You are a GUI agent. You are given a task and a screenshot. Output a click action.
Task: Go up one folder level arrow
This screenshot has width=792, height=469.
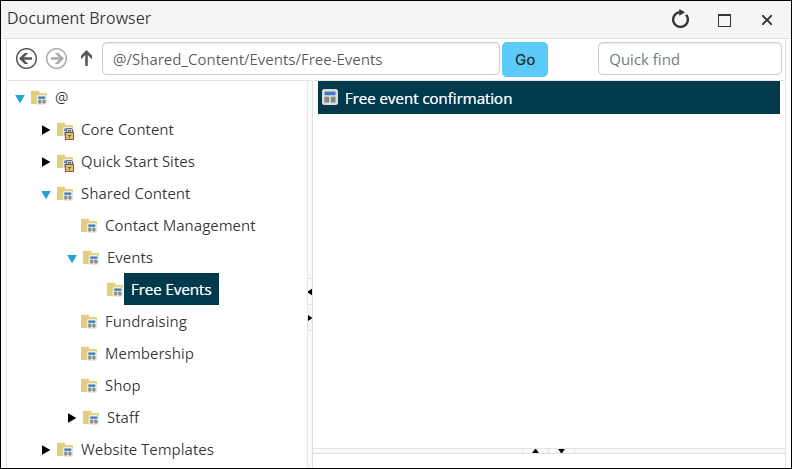pyautogui.click(x=86, y=59)
